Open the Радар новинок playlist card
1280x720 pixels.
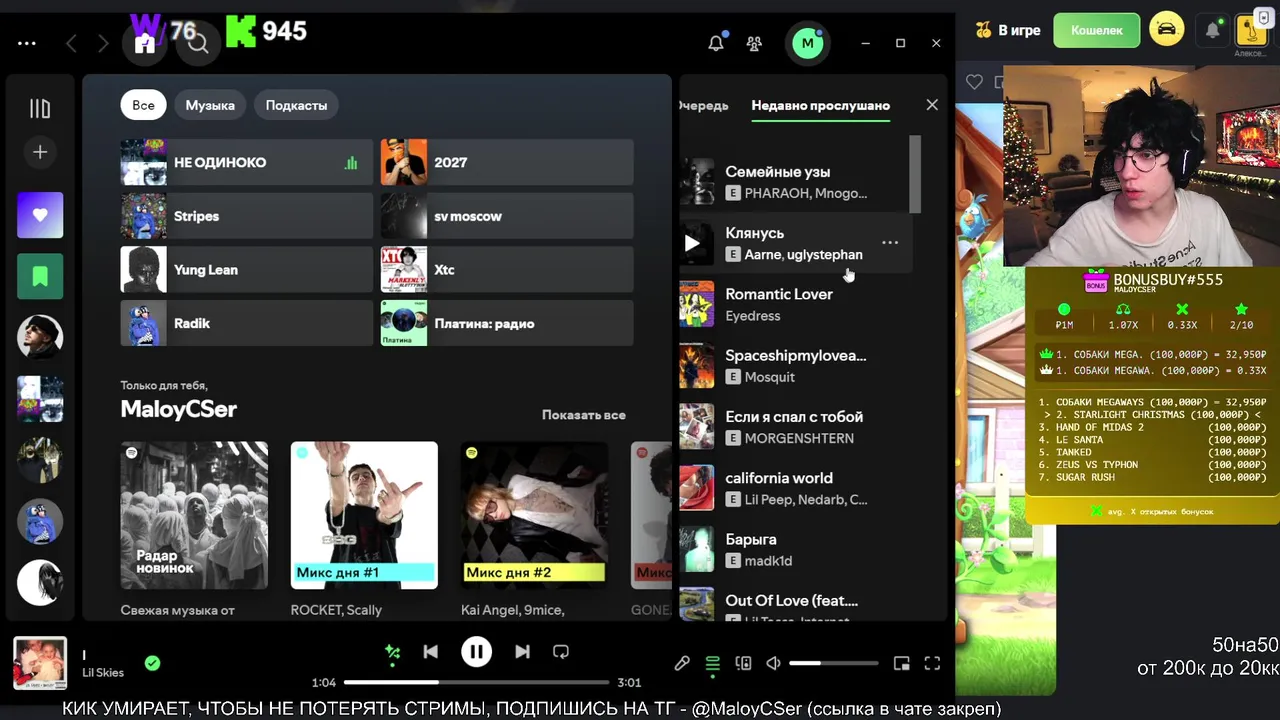(194, 515)
